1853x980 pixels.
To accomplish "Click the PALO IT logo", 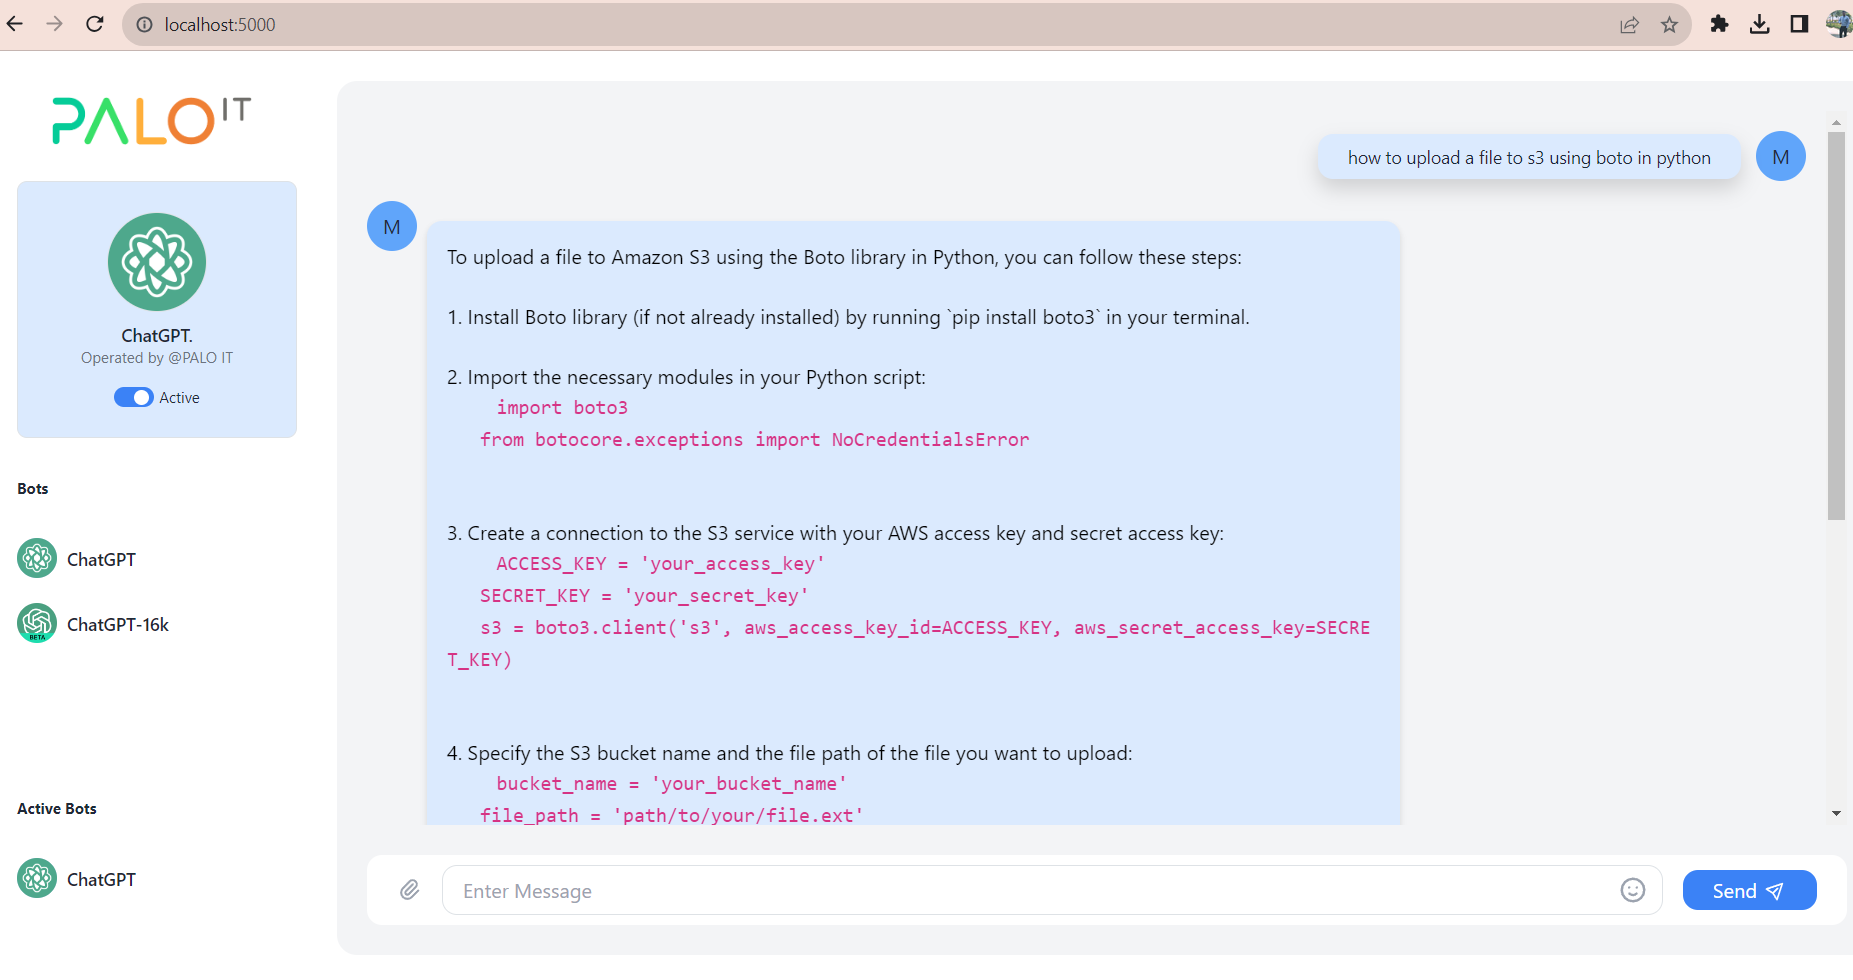I will pyautogui.click(x=151, y=121).
